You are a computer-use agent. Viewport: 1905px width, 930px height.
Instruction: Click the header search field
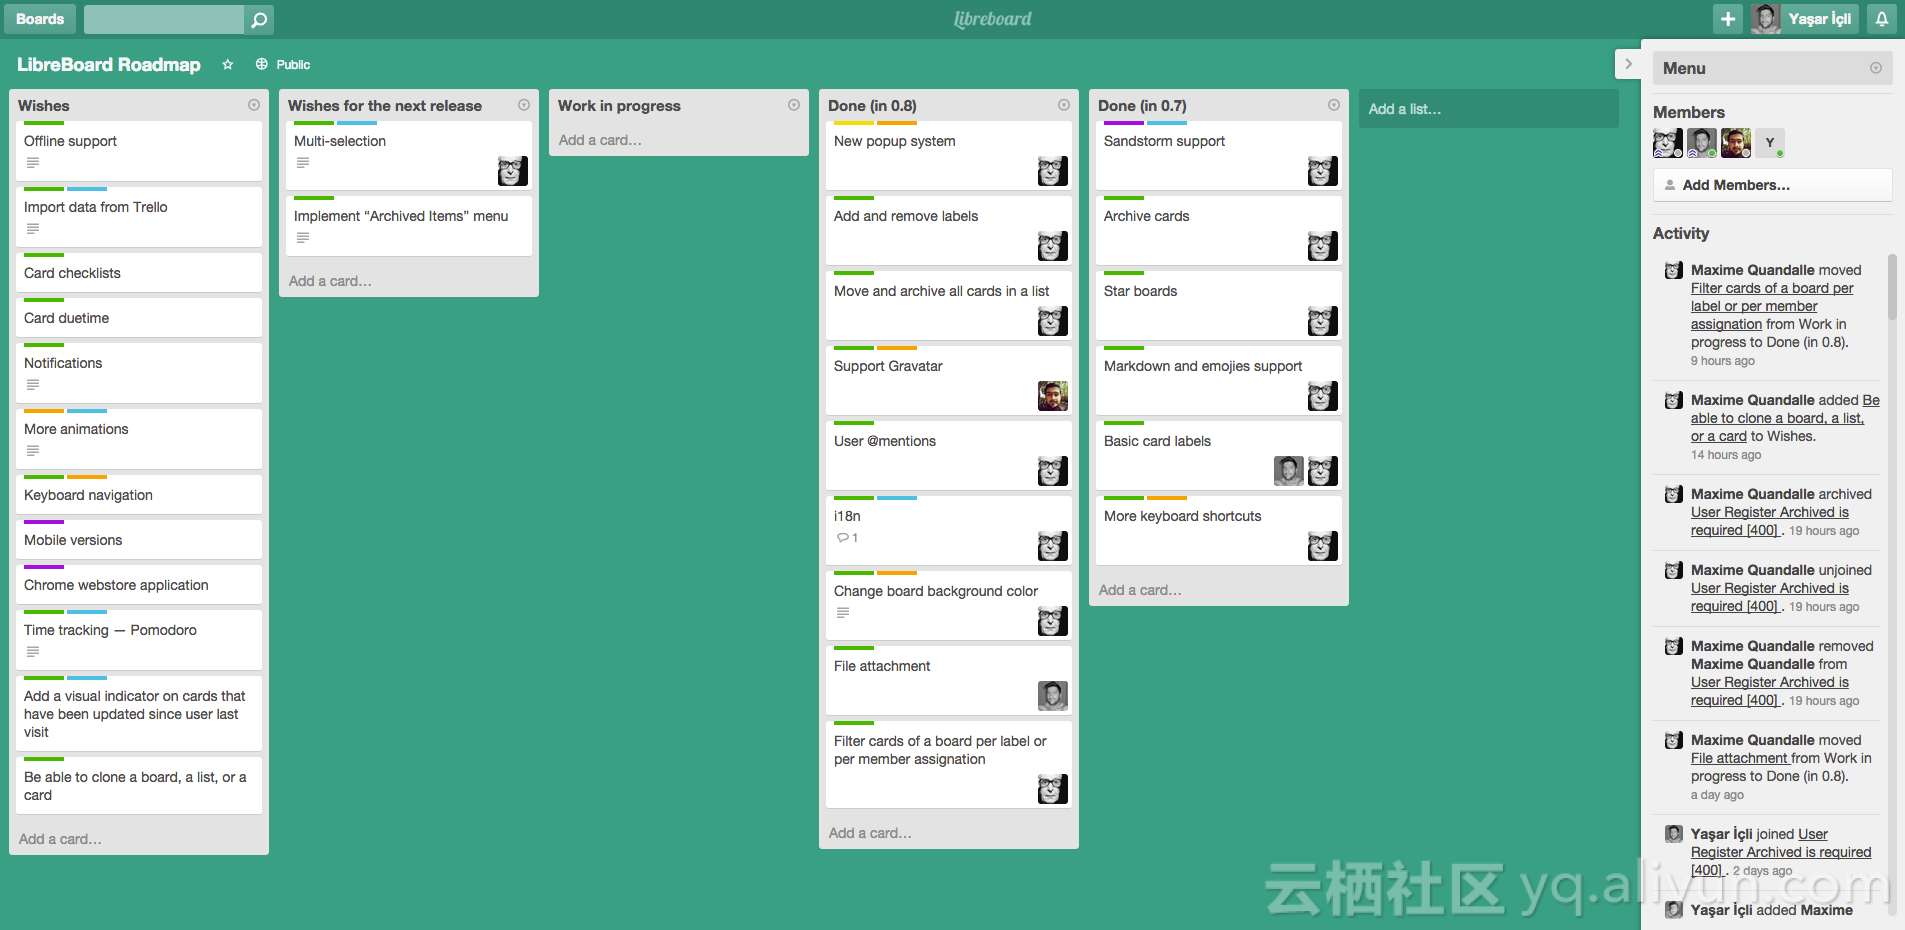[x=164, y=19]
